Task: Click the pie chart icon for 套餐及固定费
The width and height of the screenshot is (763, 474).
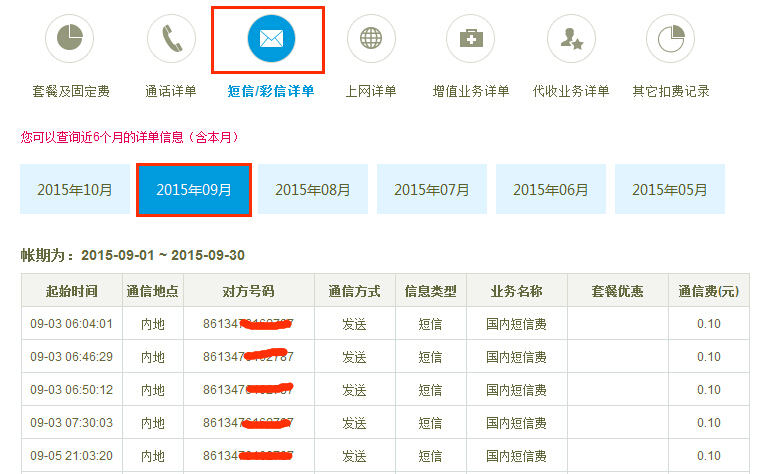Action: (x=70, y=39)
